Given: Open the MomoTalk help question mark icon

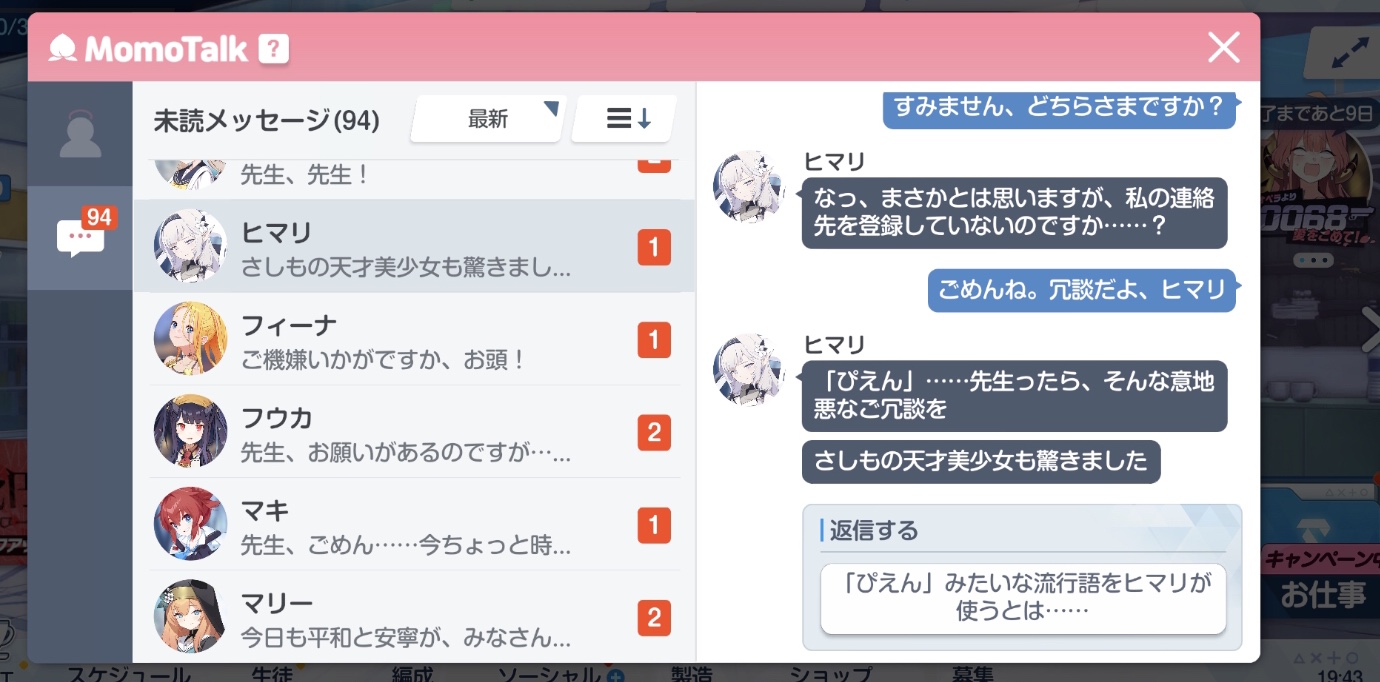Looking at the screenshot, I should click(273, 48).
